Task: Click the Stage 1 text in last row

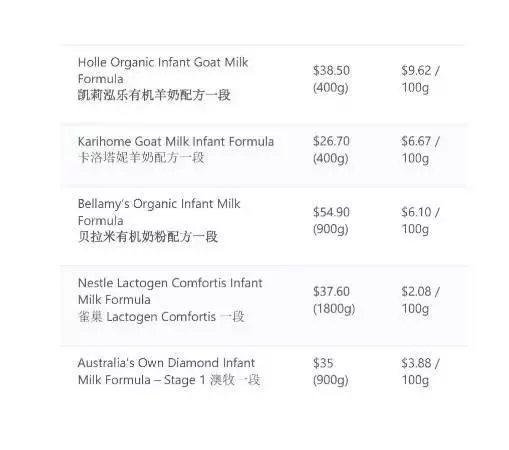Action: [x=184, y=380]
